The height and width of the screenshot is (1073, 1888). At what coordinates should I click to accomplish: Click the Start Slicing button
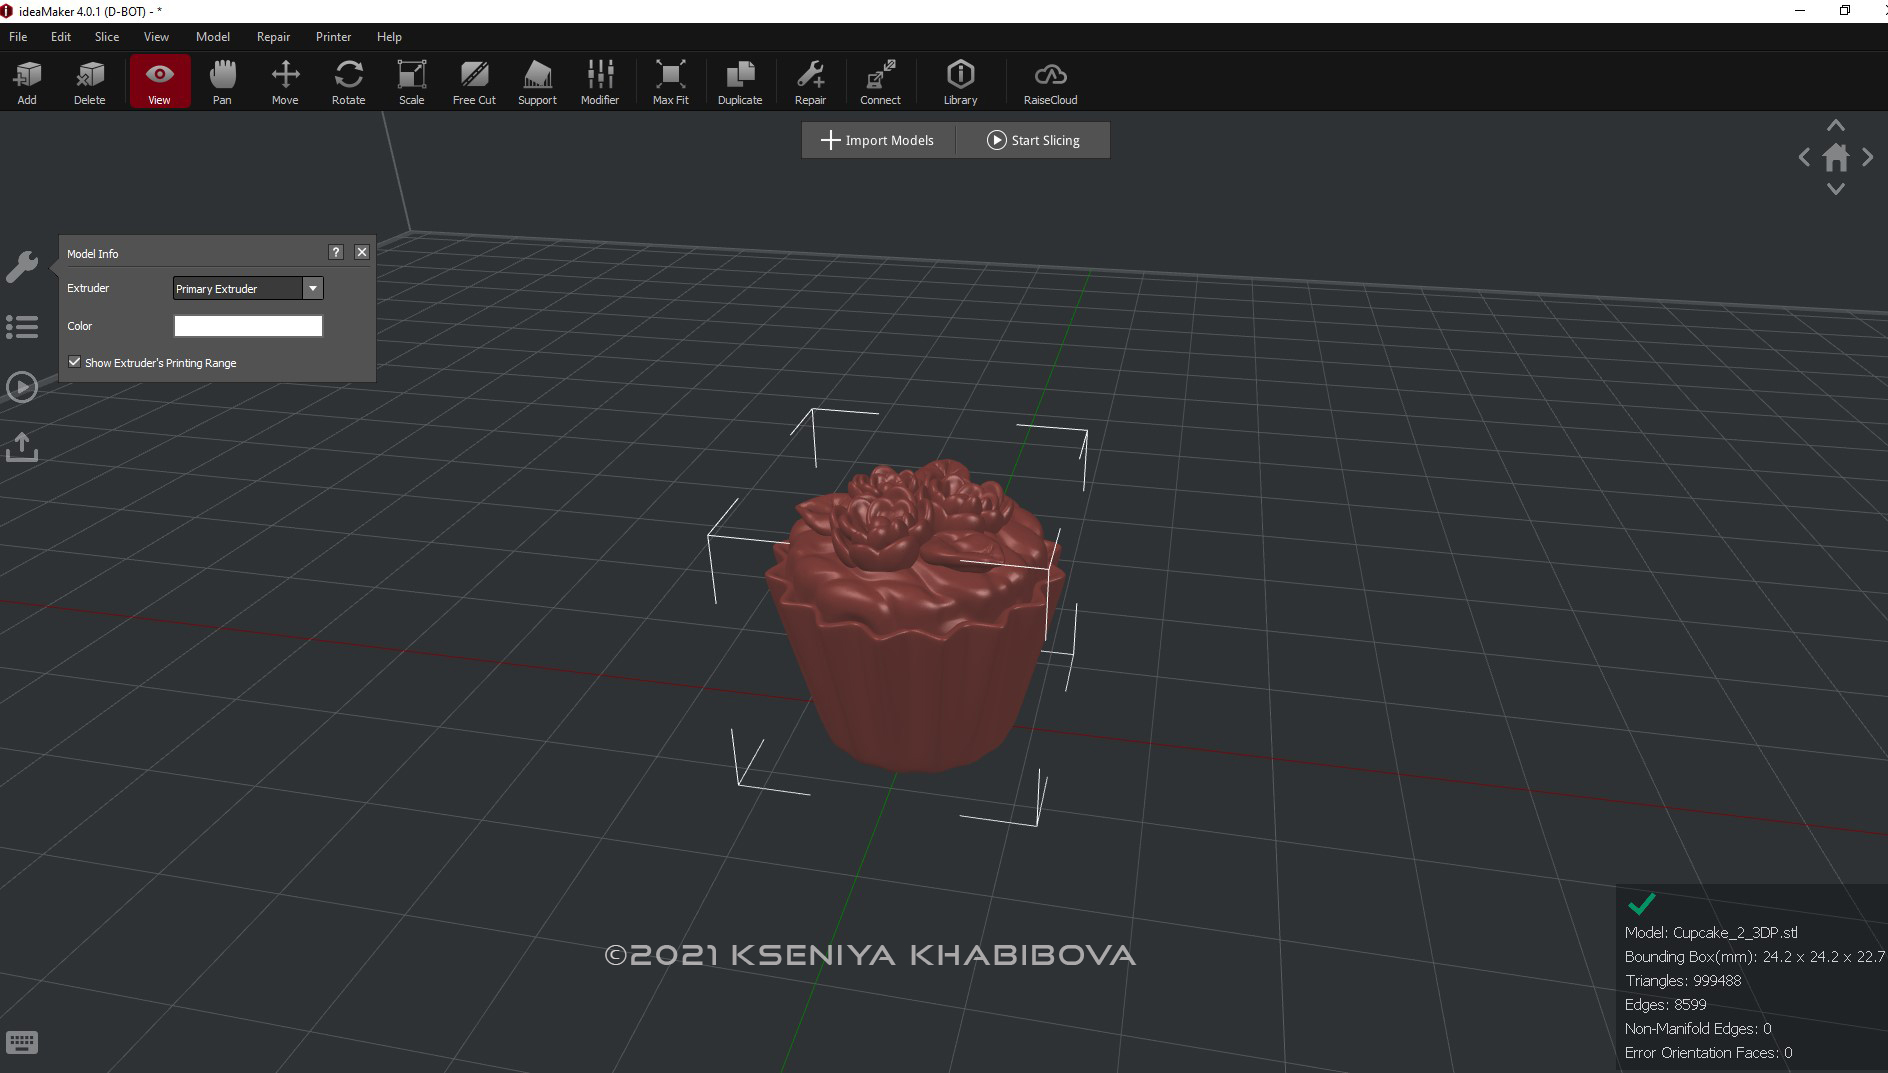[x=1033, y=140]
